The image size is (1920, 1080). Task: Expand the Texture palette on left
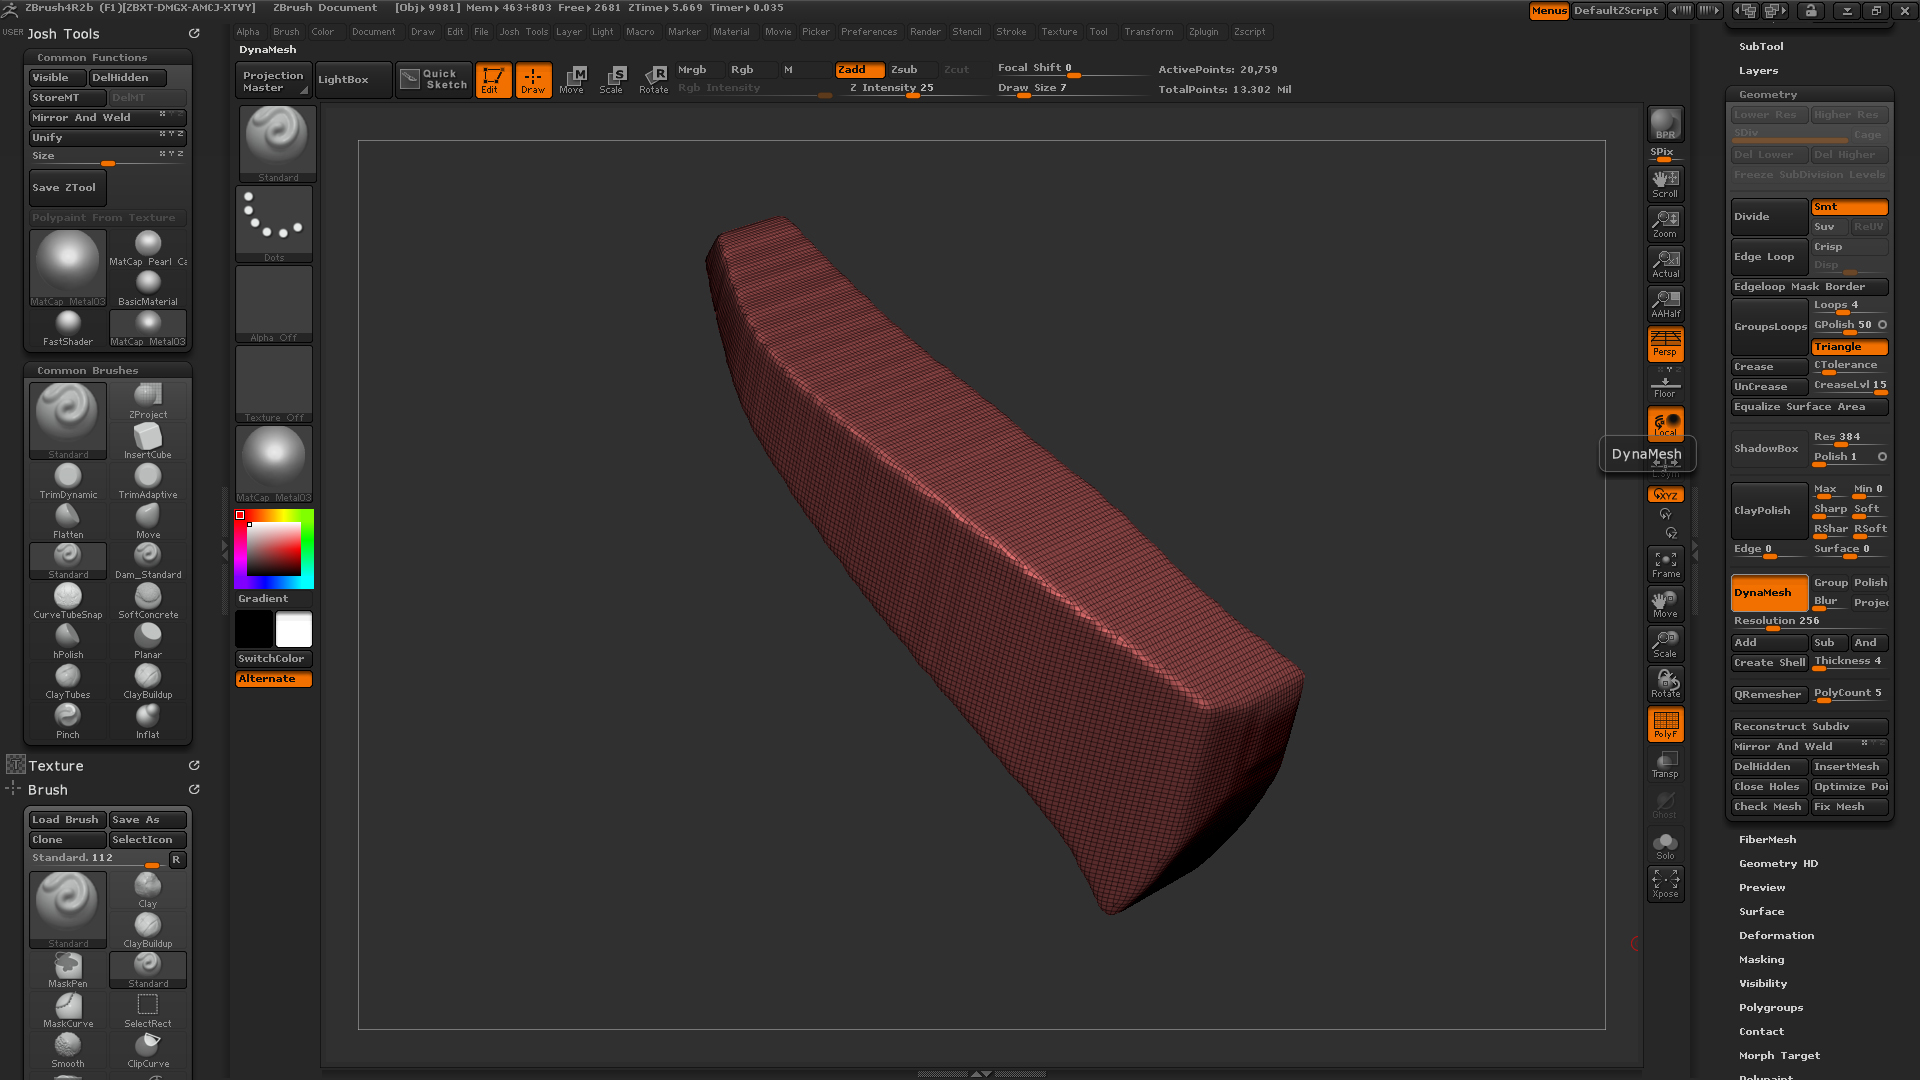click(x=55, y=766)
